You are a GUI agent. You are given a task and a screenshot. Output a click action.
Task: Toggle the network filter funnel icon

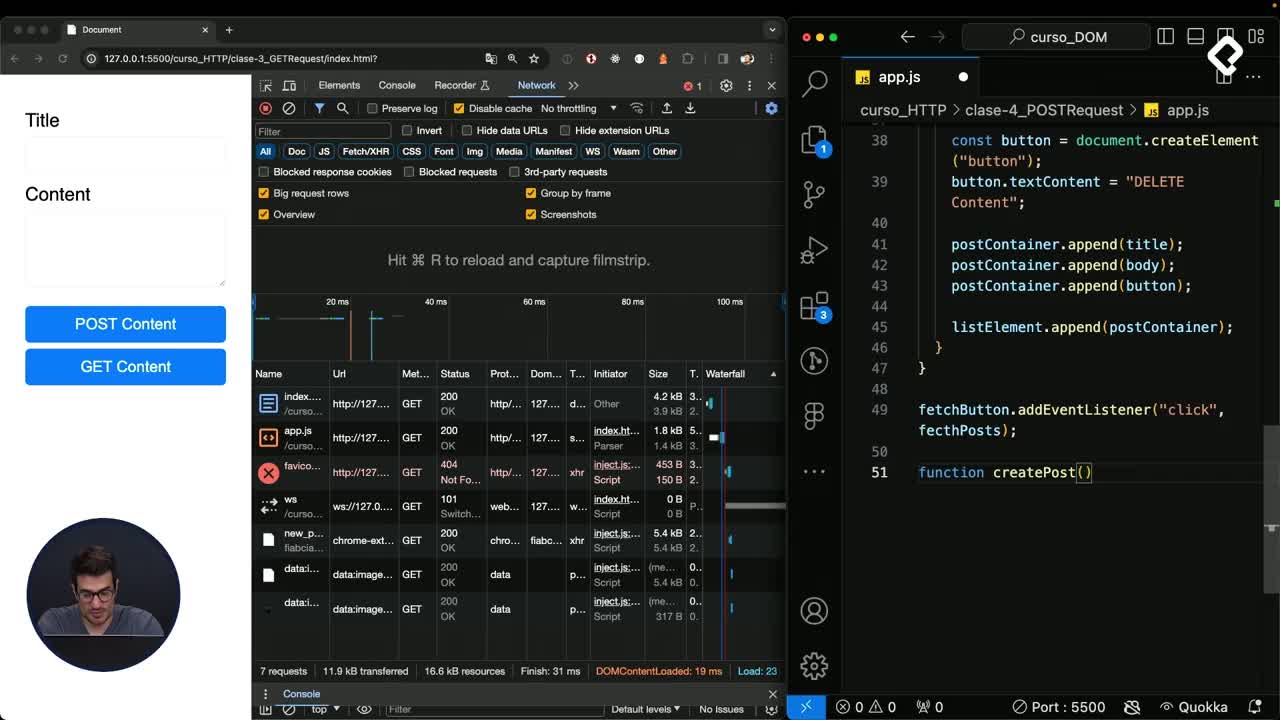(x=319, y=108)
